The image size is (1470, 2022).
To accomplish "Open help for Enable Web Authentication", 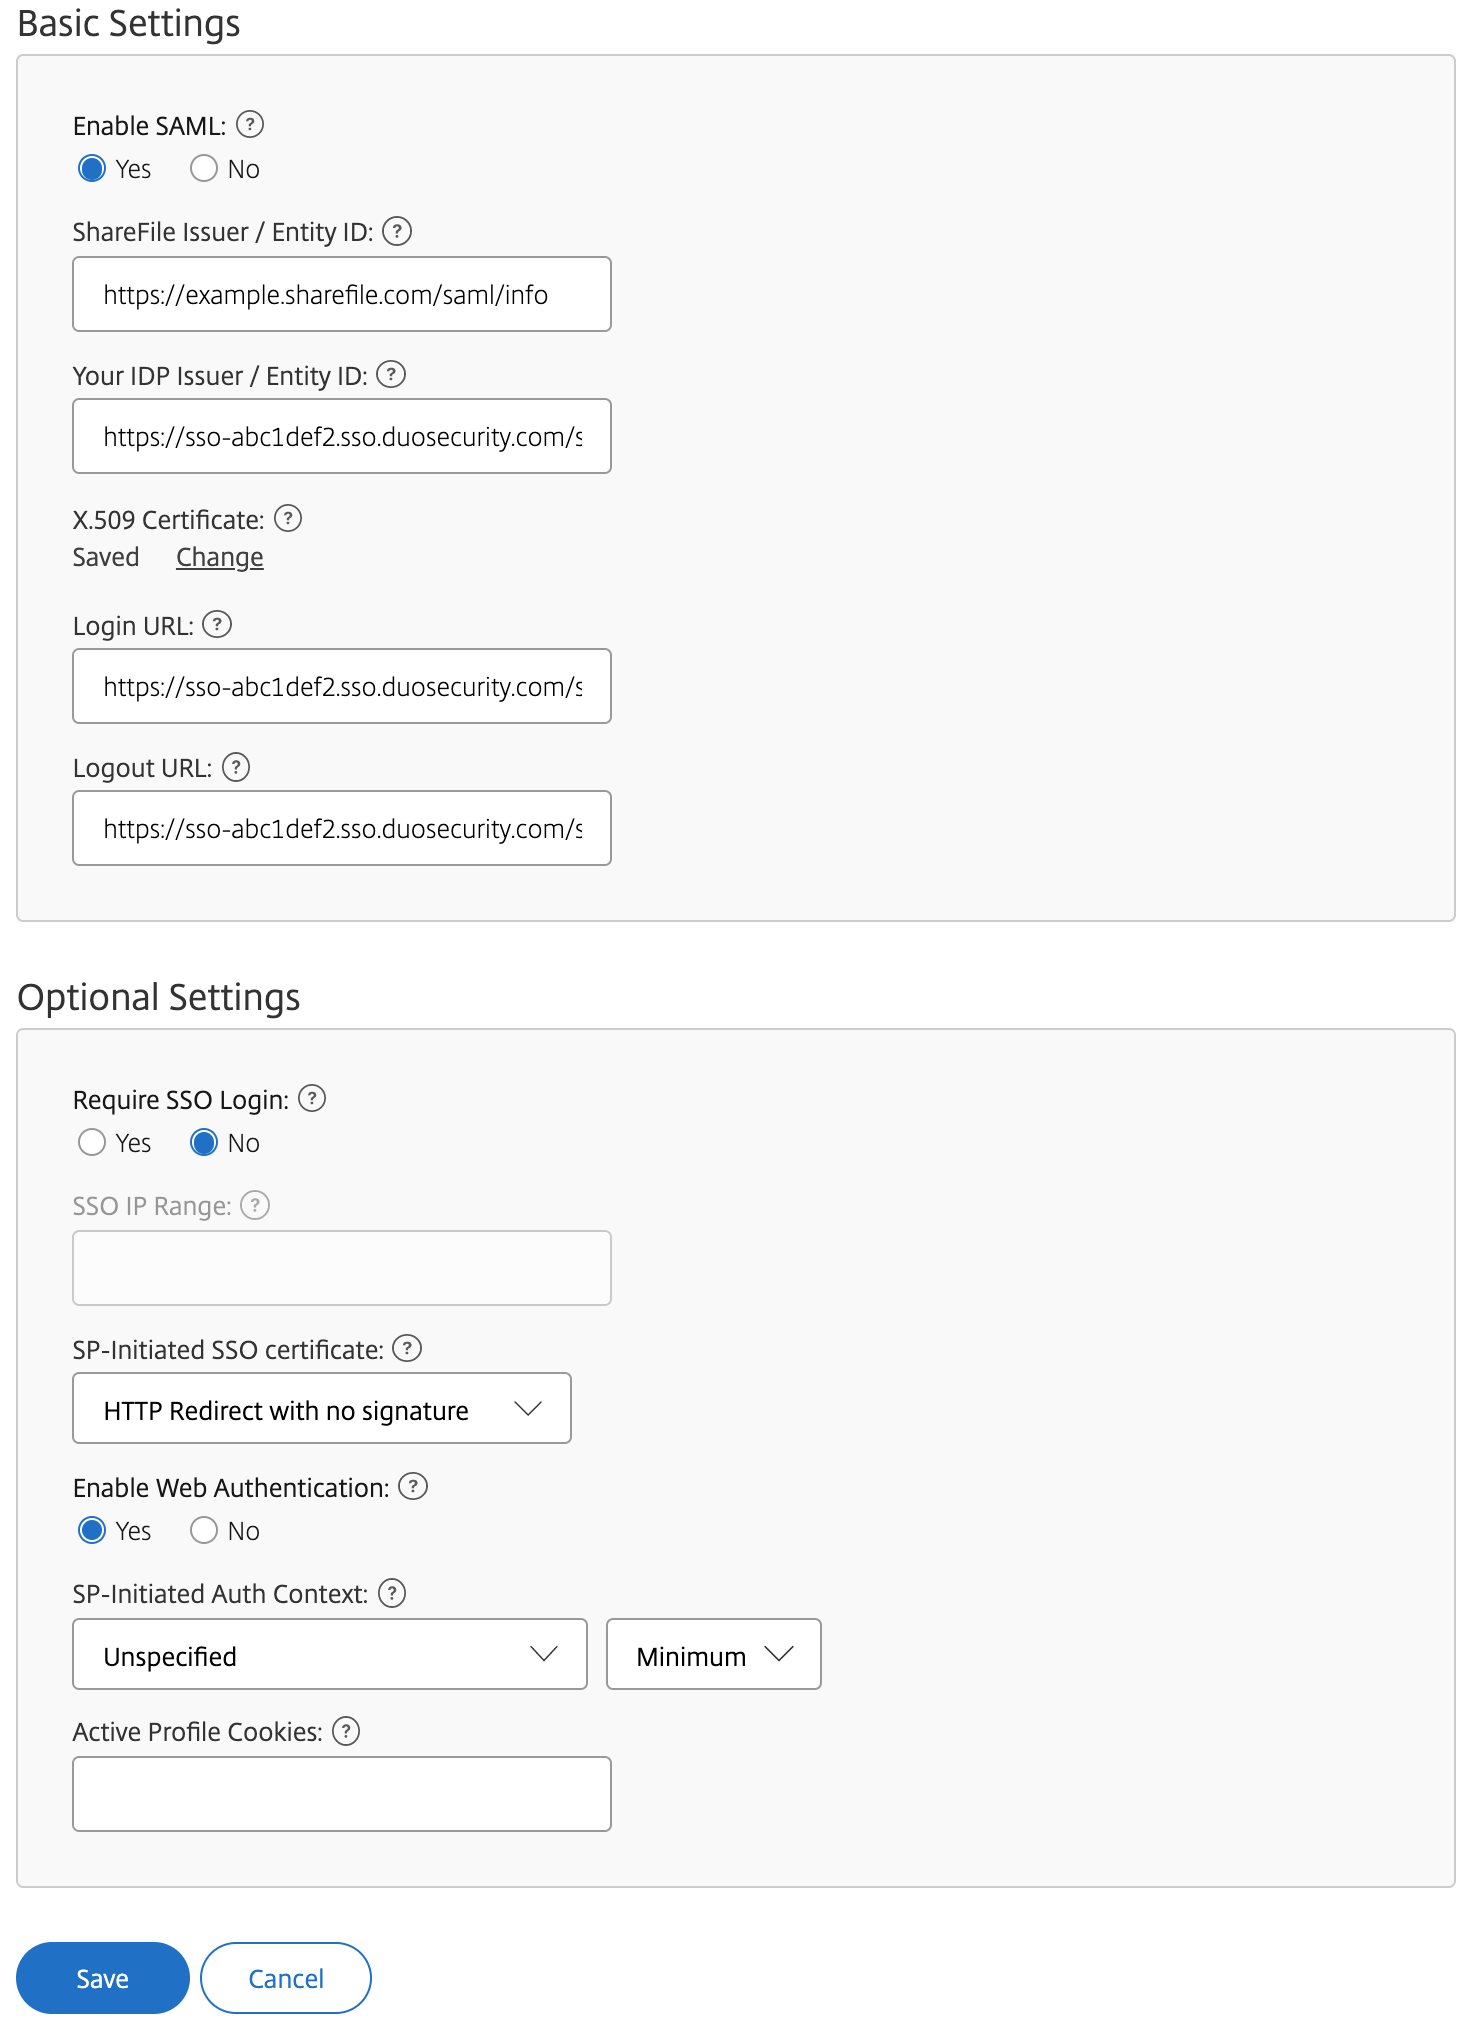I will (x=412, y=1487).
